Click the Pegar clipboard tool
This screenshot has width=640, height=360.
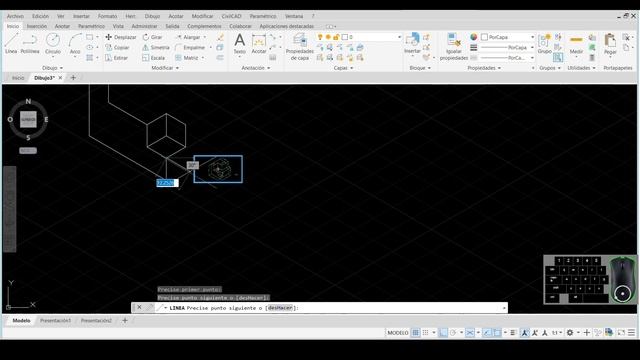coord(610,44)
